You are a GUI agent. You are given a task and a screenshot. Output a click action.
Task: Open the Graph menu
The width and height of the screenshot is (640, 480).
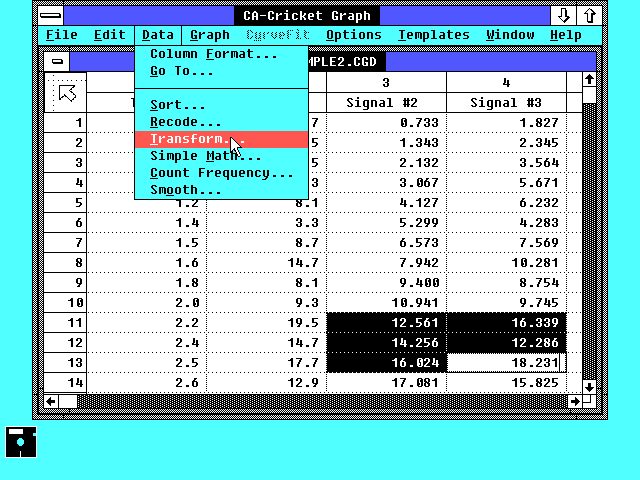pos(210,35)
